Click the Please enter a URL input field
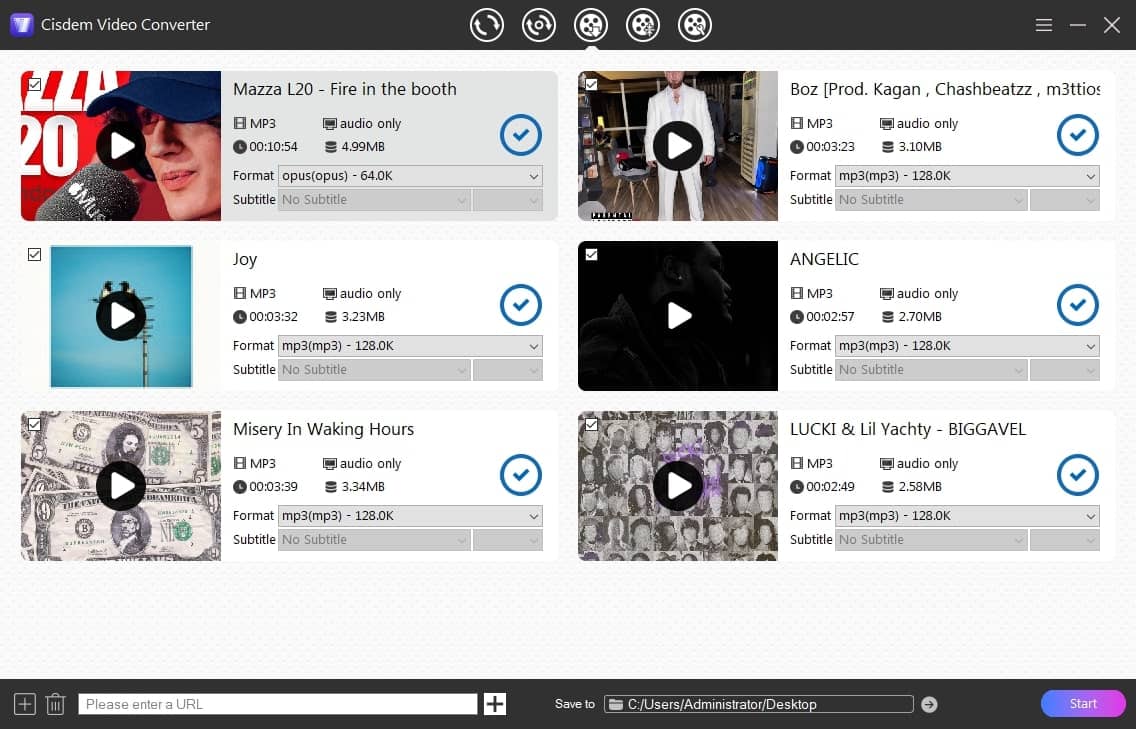The image size is (1136, 729). click(x=277, y=703)
